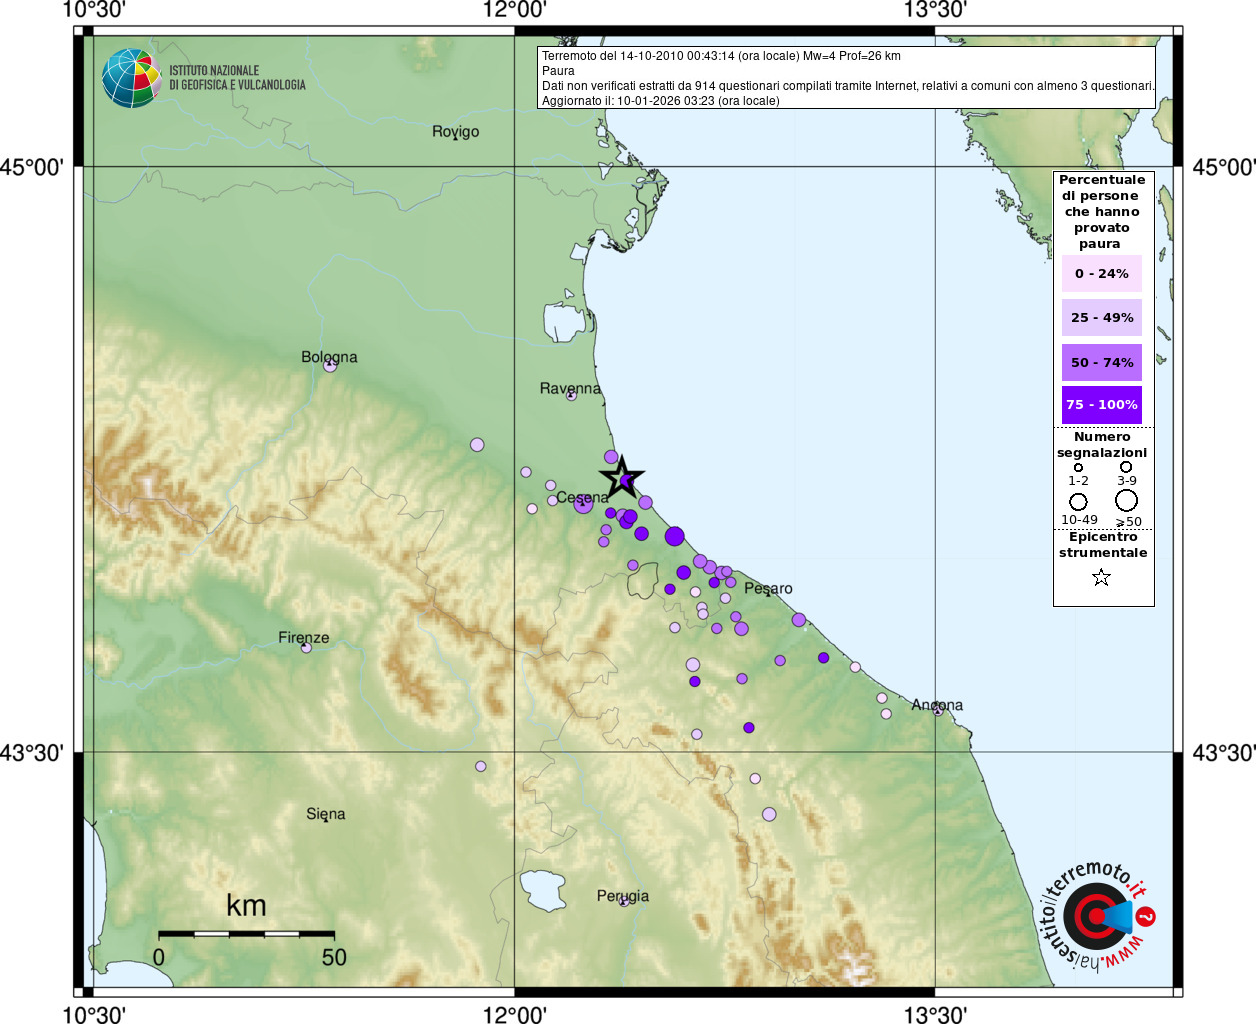The height and width of the screenshot is (1024, 1256).
Task: Pick the 75 - 100% legend swatch
Action: click(x=1101, y=405)
